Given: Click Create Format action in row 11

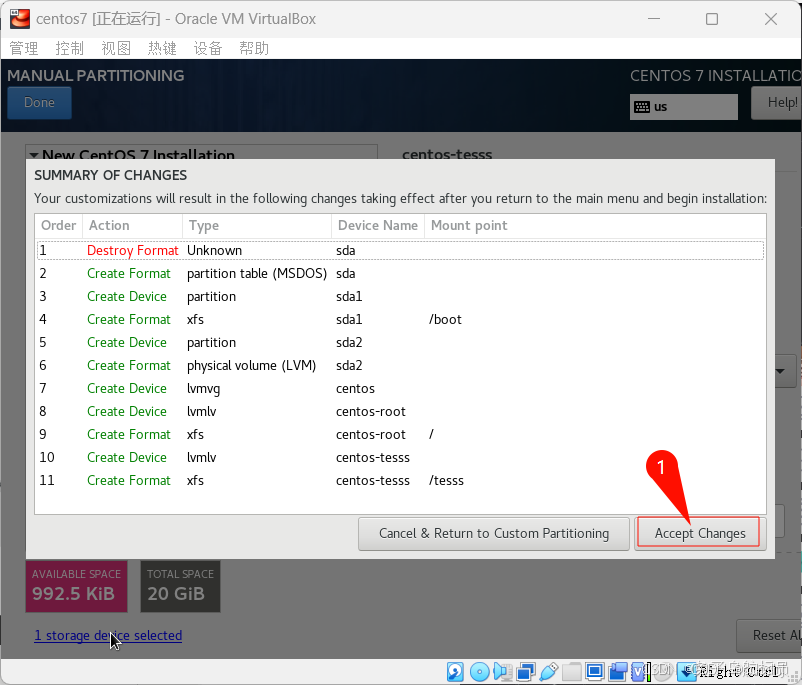Looking at the screenshot, I should point(128,480).
